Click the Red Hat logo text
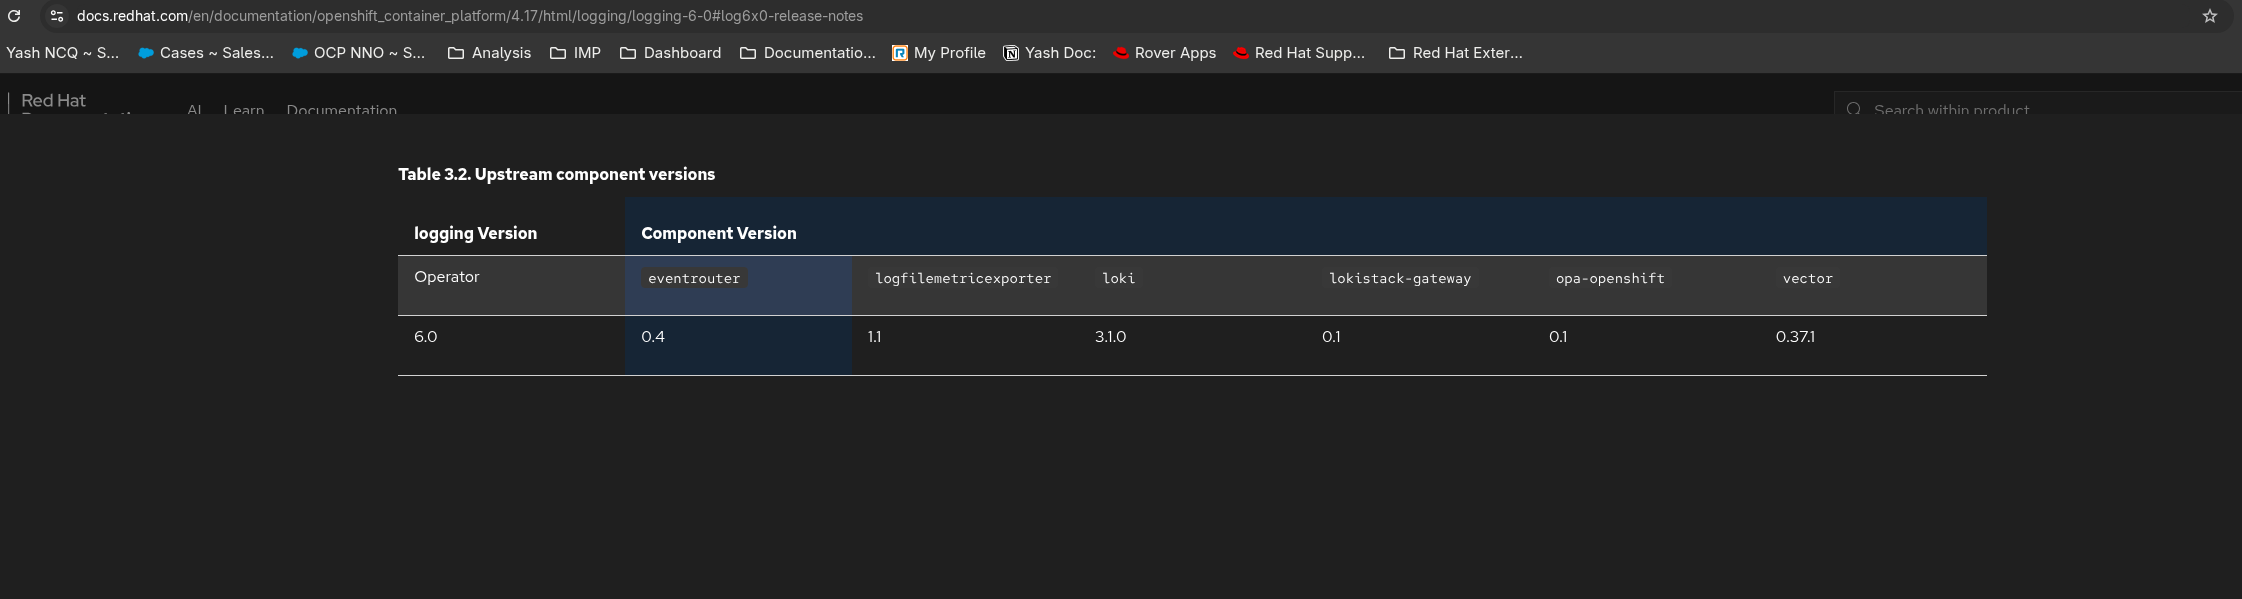Image resolution: width=2242 pixels, height=599 pixels. click(54, 101)
